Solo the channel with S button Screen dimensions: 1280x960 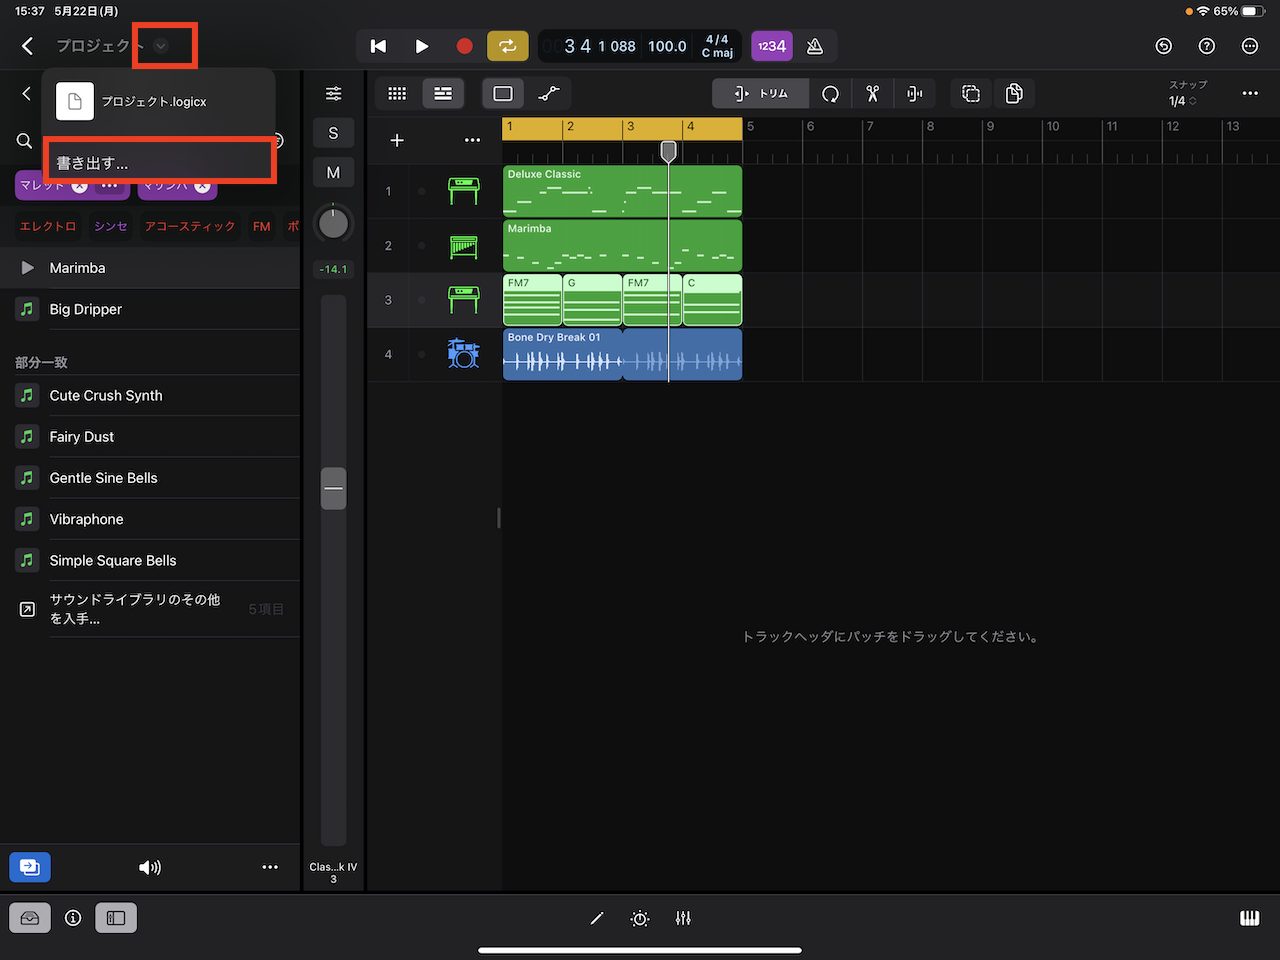pos(333,133)
